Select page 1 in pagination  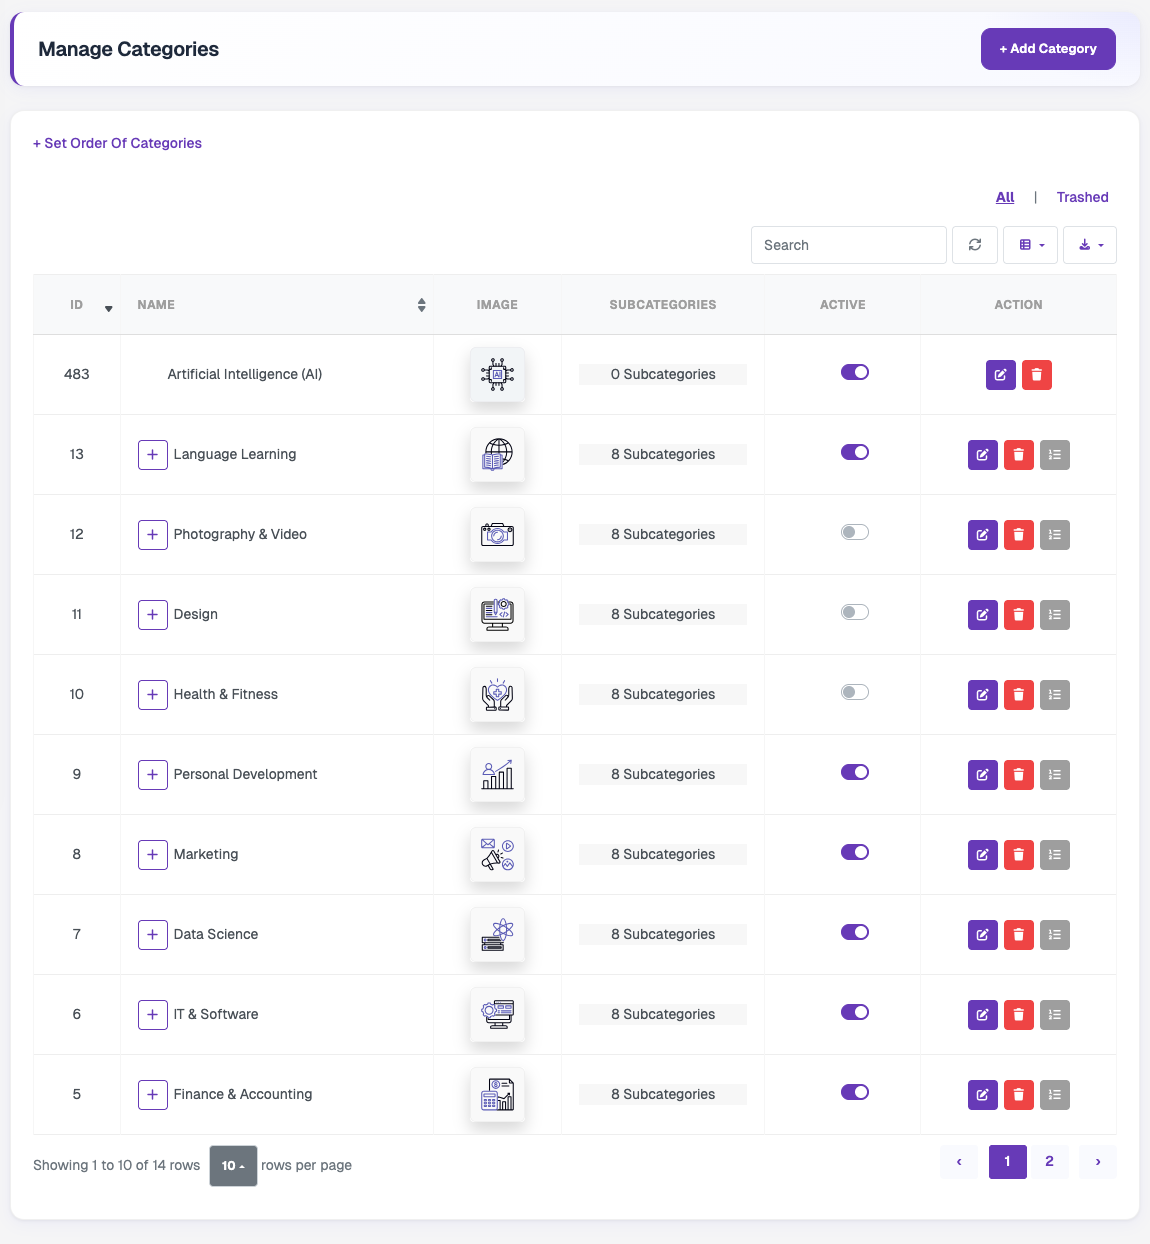(1007, 1161)
